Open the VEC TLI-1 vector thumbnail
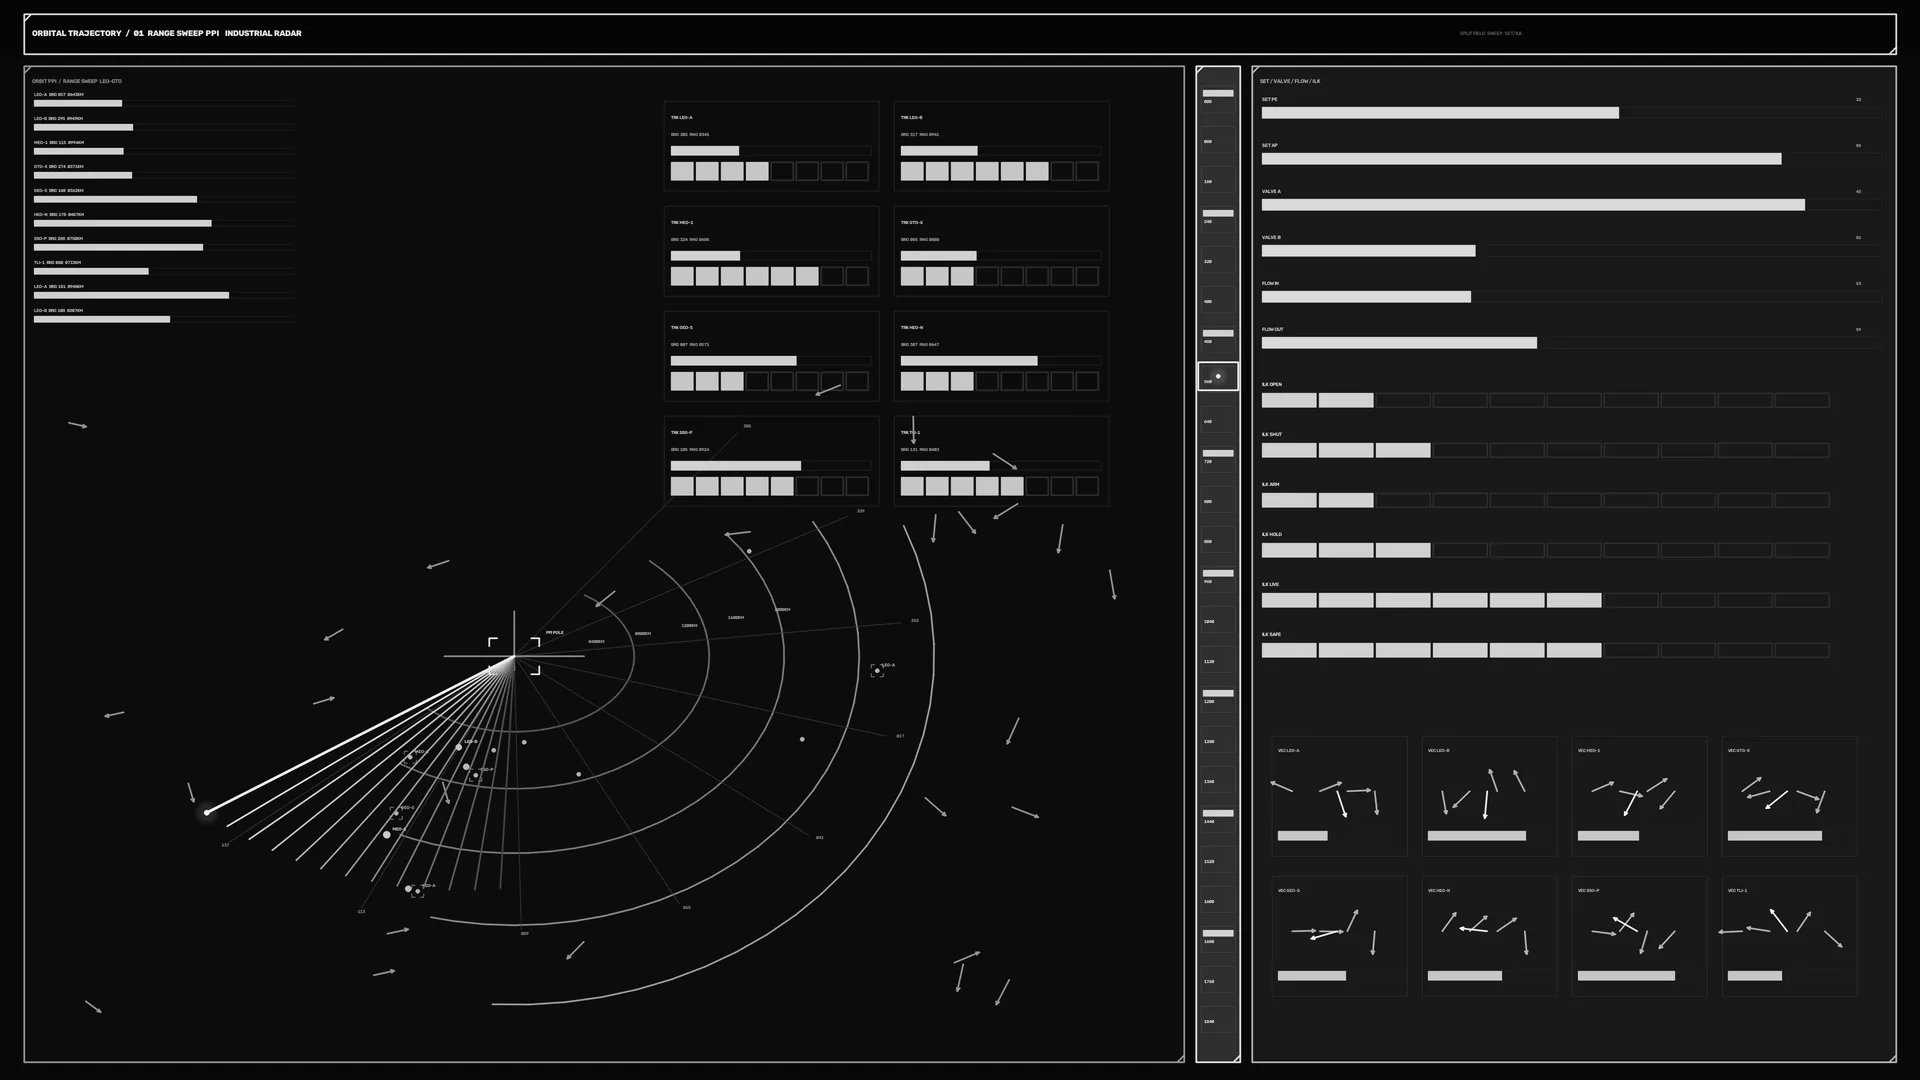Image resolution: width=1920 pixels, height=1080 pixels. point(1789,936)
